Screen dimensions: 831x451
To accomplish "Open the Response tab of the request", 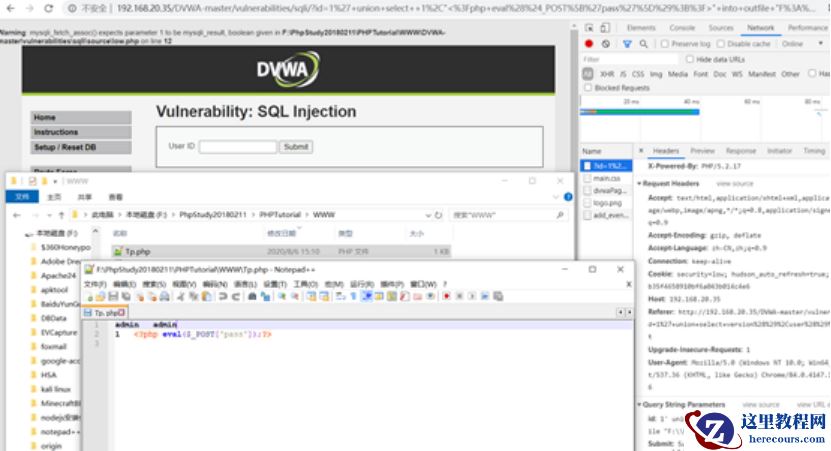I will click(741, 151).
